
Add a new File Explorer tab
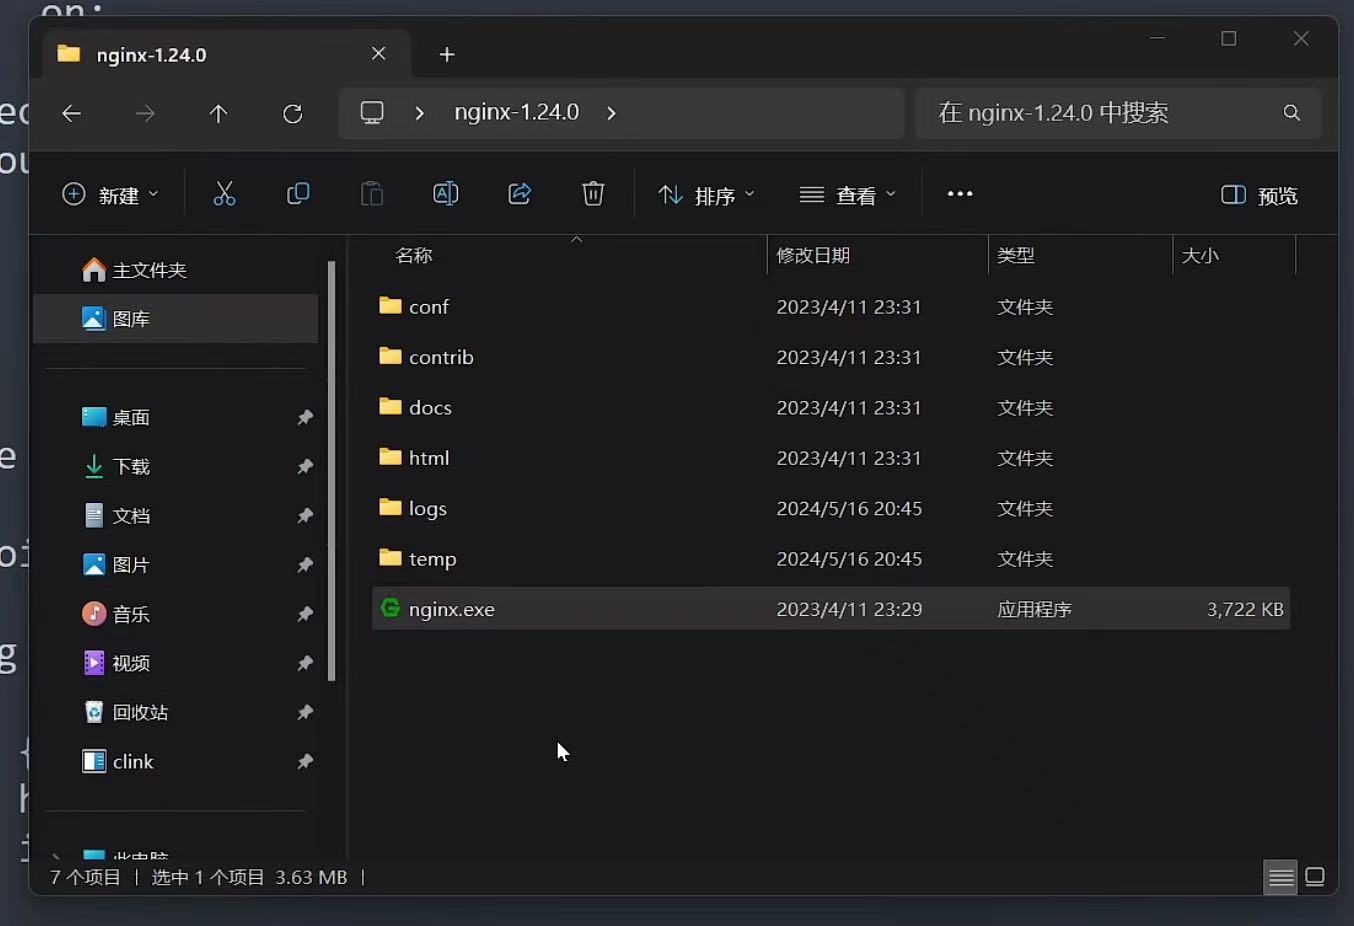pos(447,55)
